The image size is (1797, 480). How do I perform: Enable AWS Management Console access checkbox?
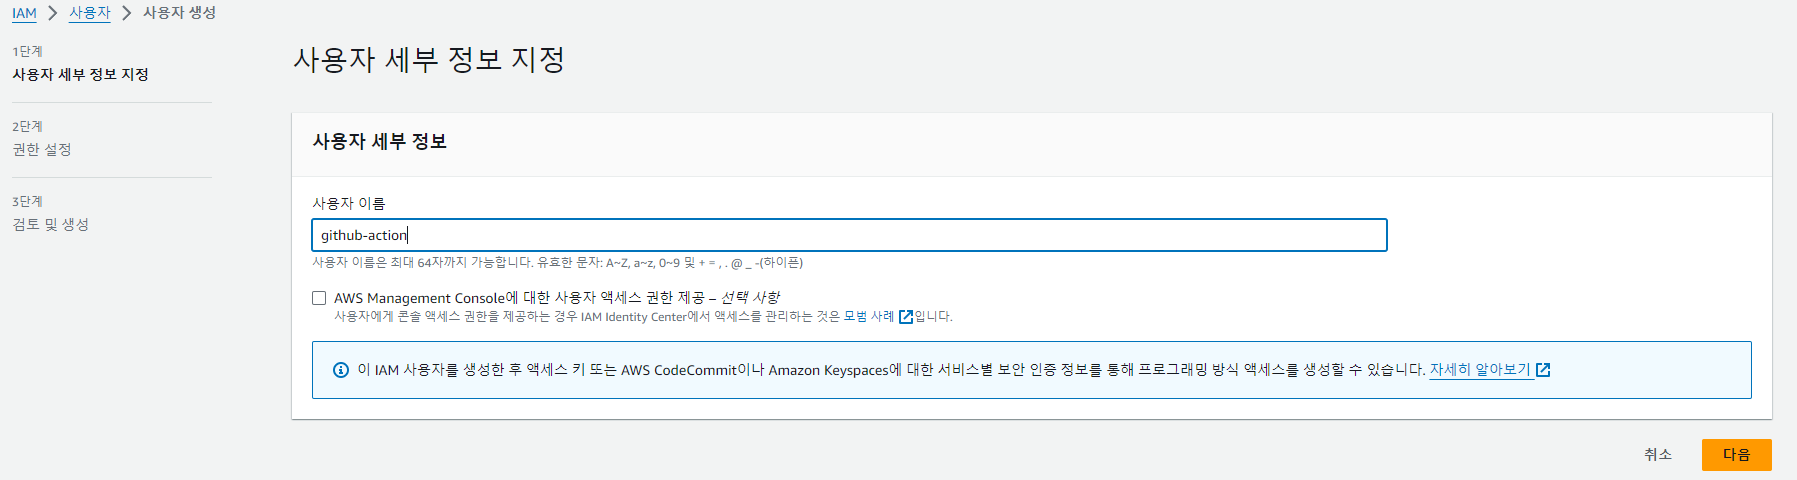319,298
